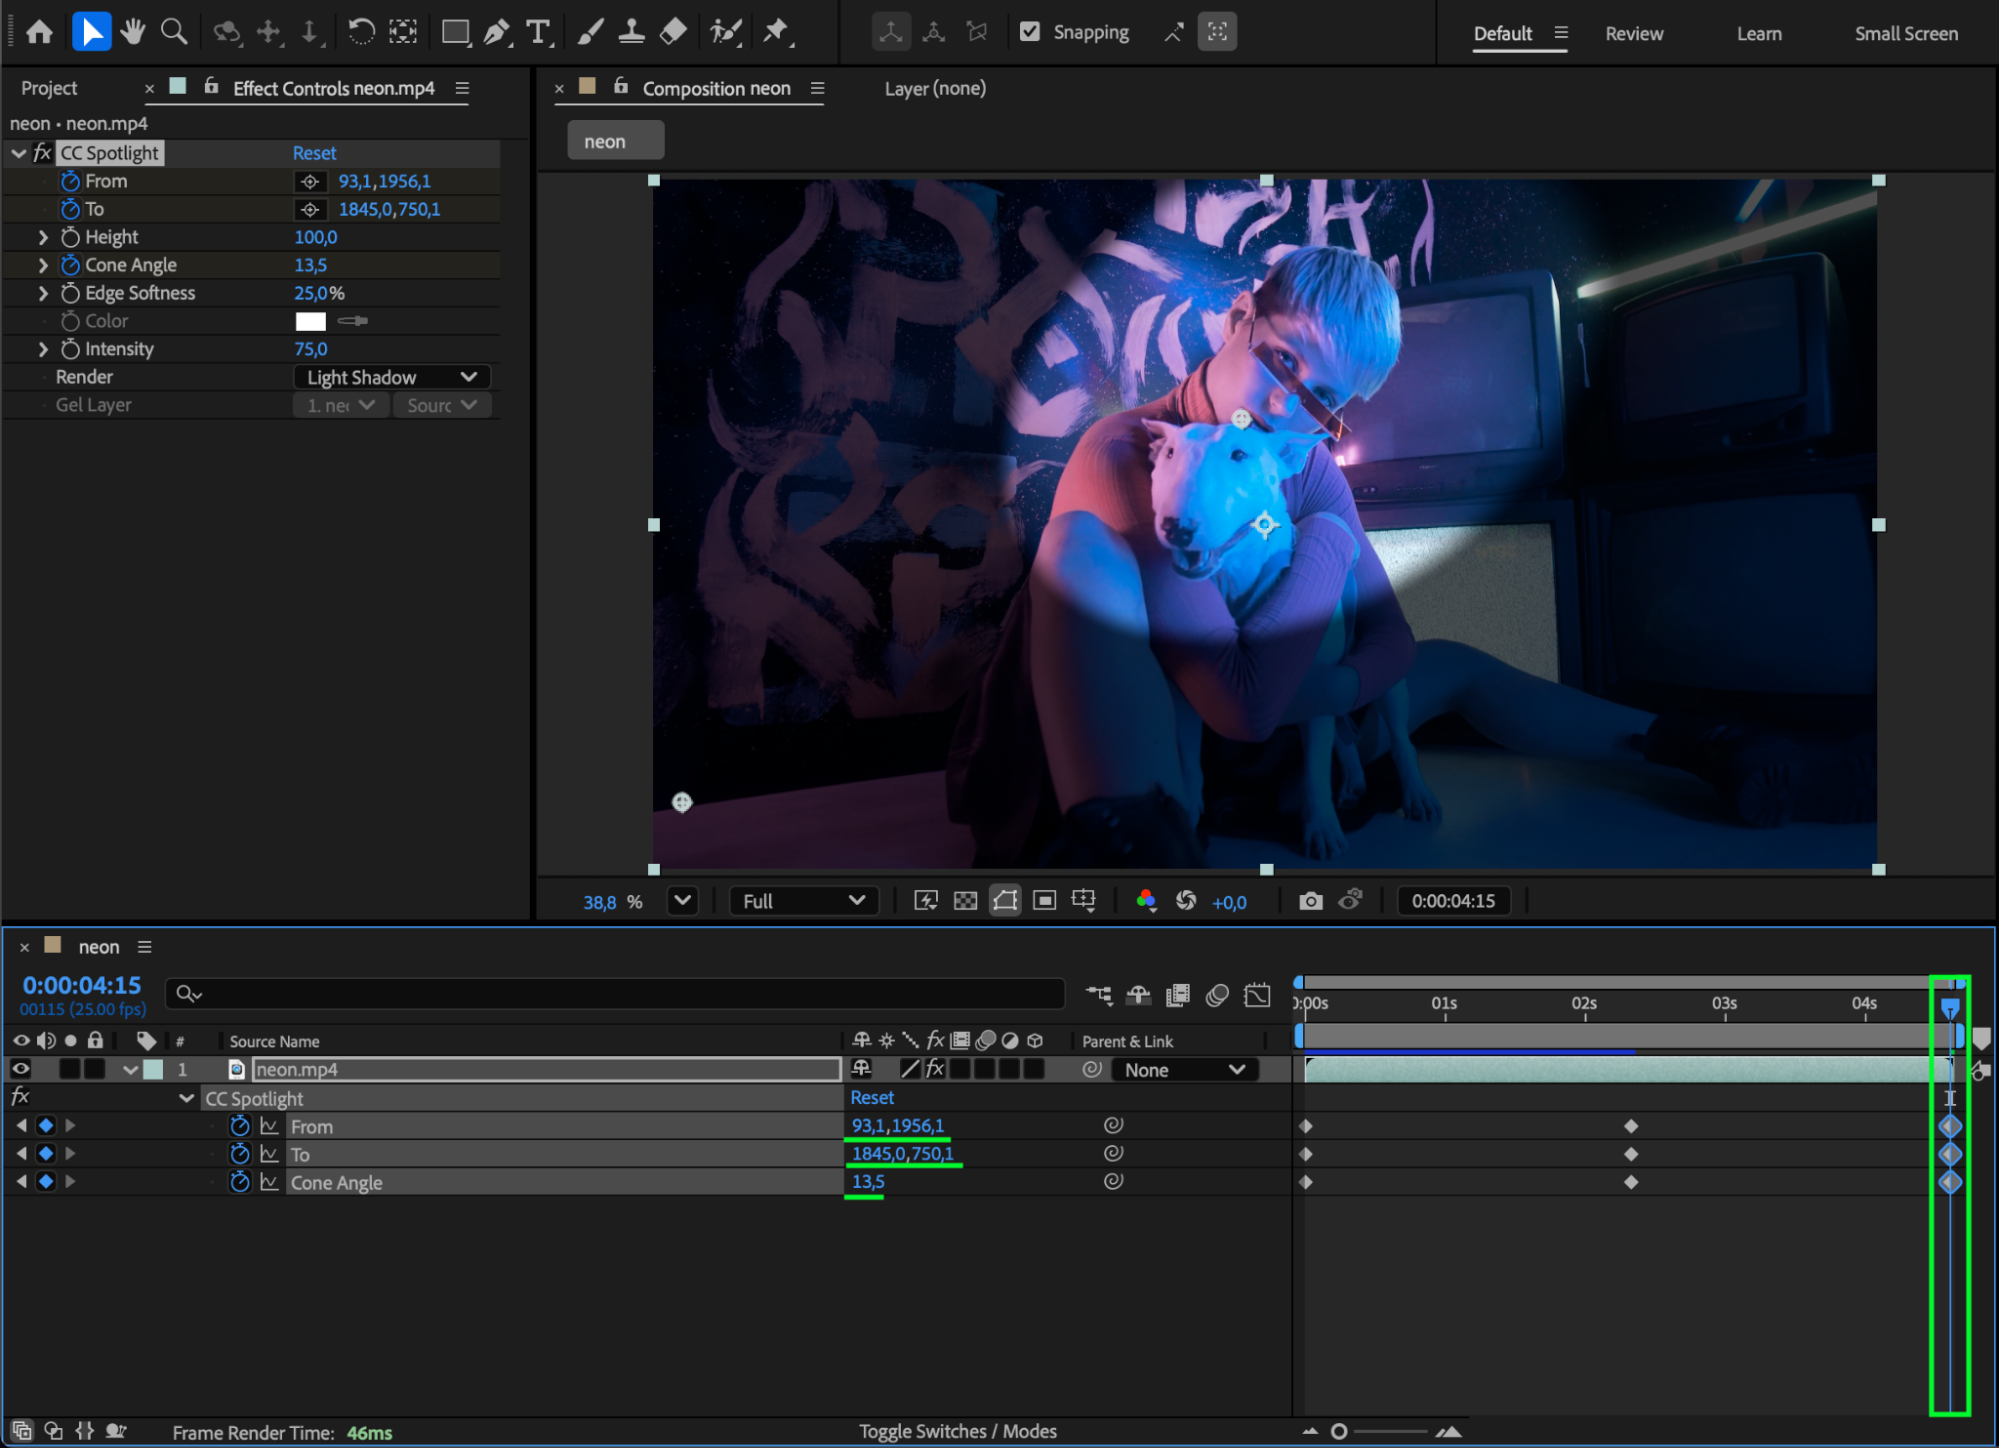
Task: Select the Hand tool
Action: tap(132, 32)
